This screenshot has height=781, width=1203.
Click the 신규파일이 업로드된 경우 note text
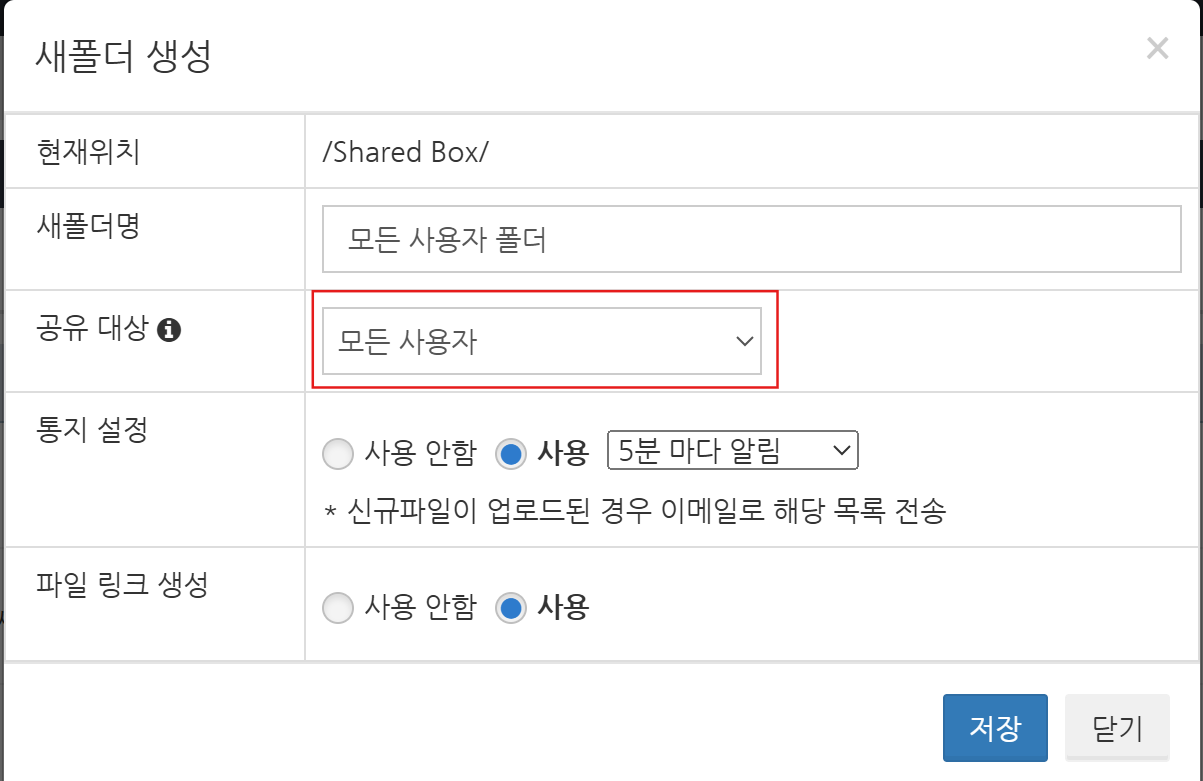point(634,511)
